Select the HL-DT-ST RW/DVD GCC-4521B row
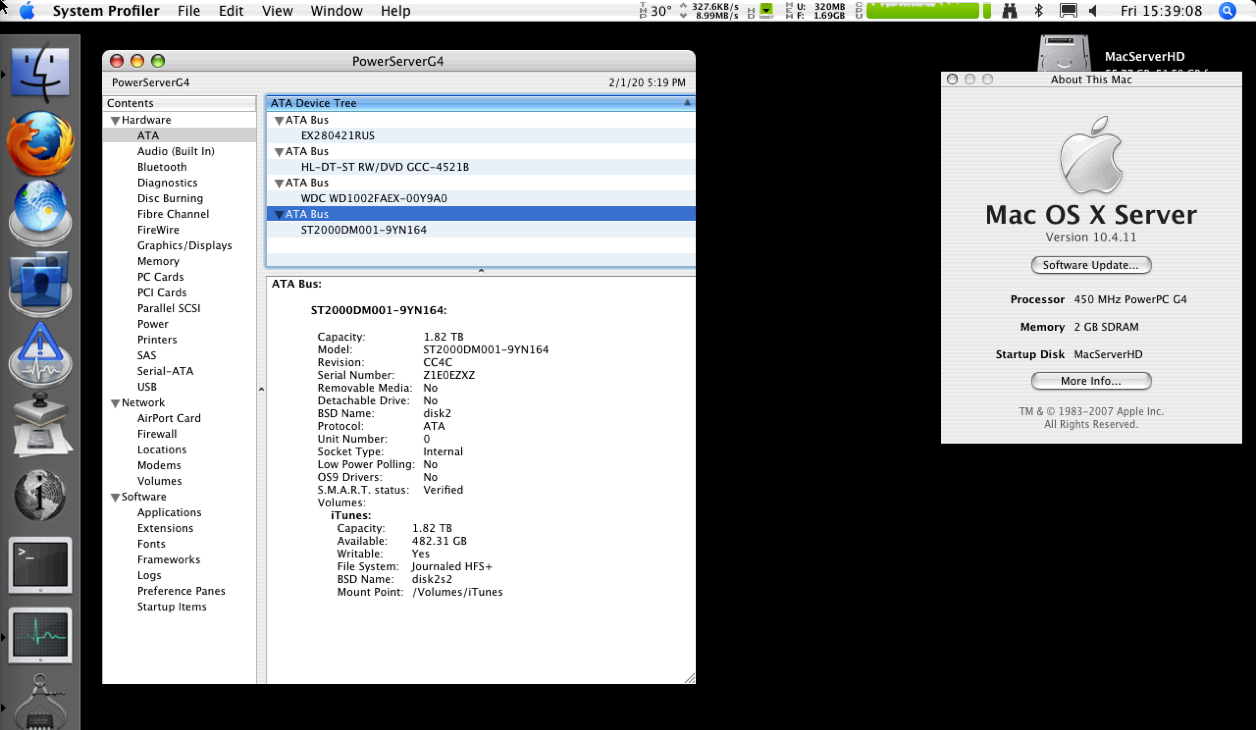Image resolution: width=1256 pixels, height=730 pixels. (x=480, y=167)
